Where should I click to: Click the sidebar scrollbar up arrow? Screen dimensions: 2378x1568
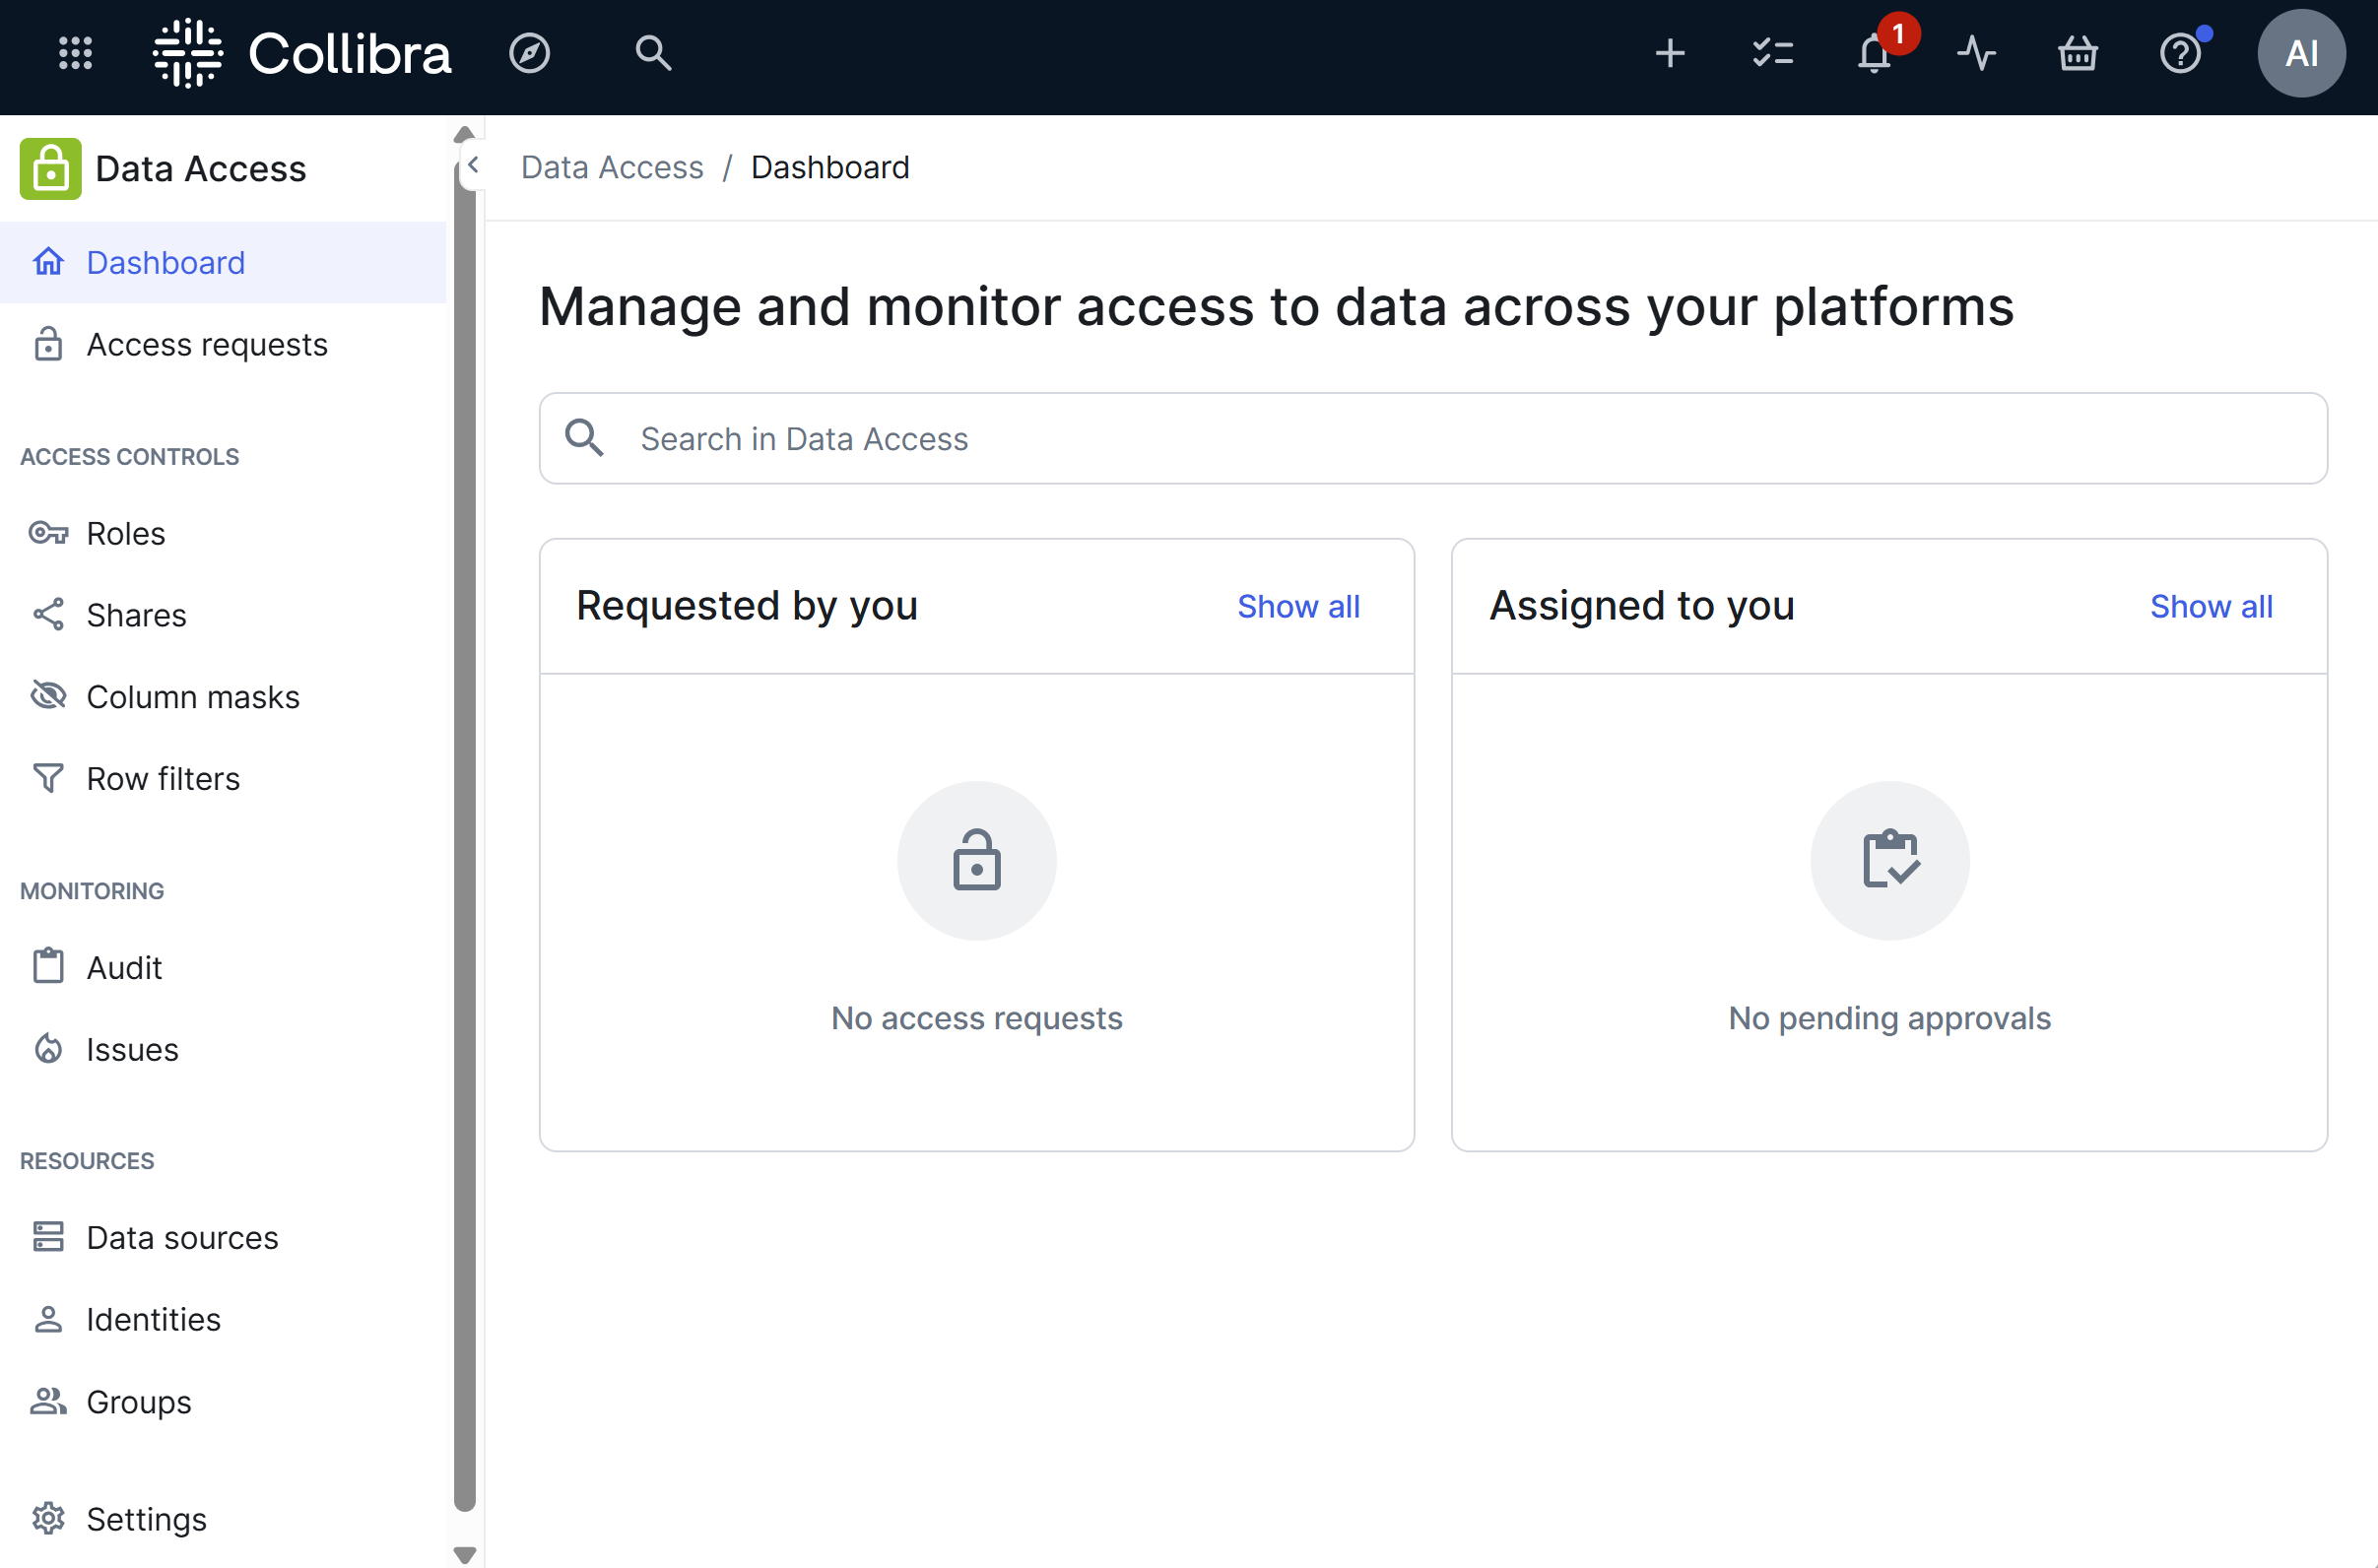click(464, 134)
